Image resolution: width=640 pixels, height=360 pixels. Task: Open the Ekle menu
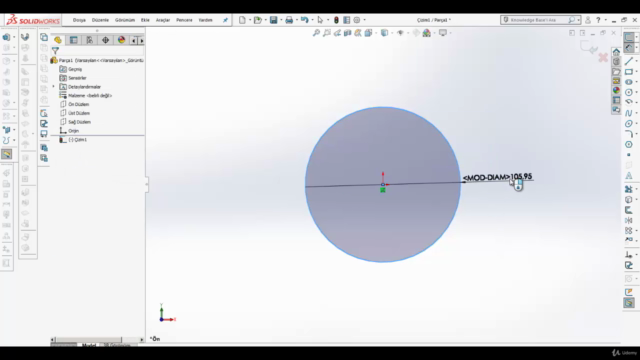coord(145,20)
